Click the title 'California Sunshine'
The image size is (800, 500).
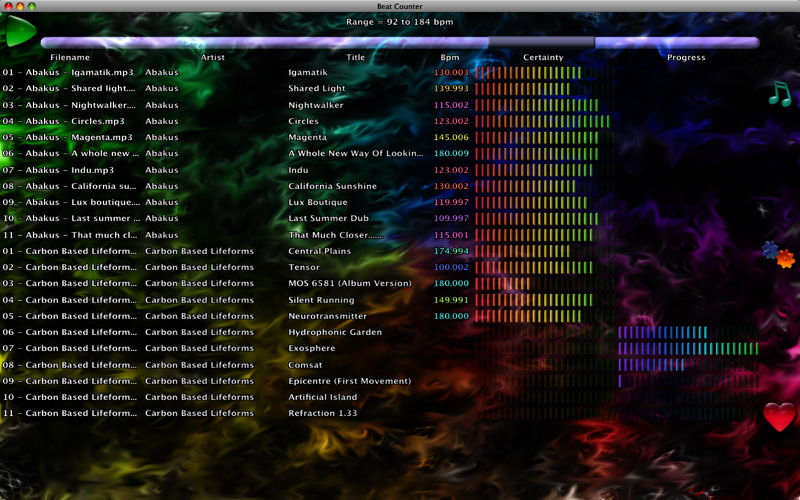[333, 186]
